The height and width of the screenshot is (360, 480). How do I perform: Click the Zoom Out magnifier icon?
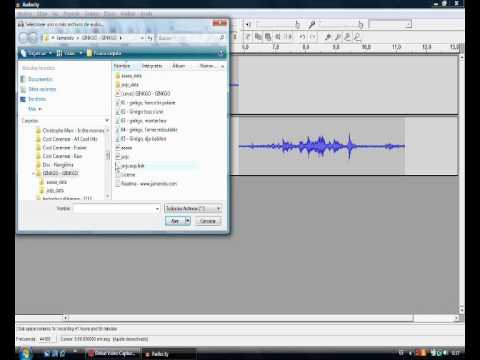tap(338, 37)
